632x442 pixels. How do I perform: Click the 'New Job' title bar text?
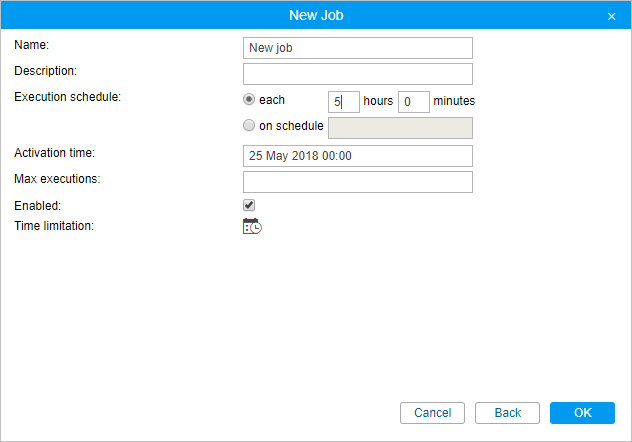pos(316,15)
